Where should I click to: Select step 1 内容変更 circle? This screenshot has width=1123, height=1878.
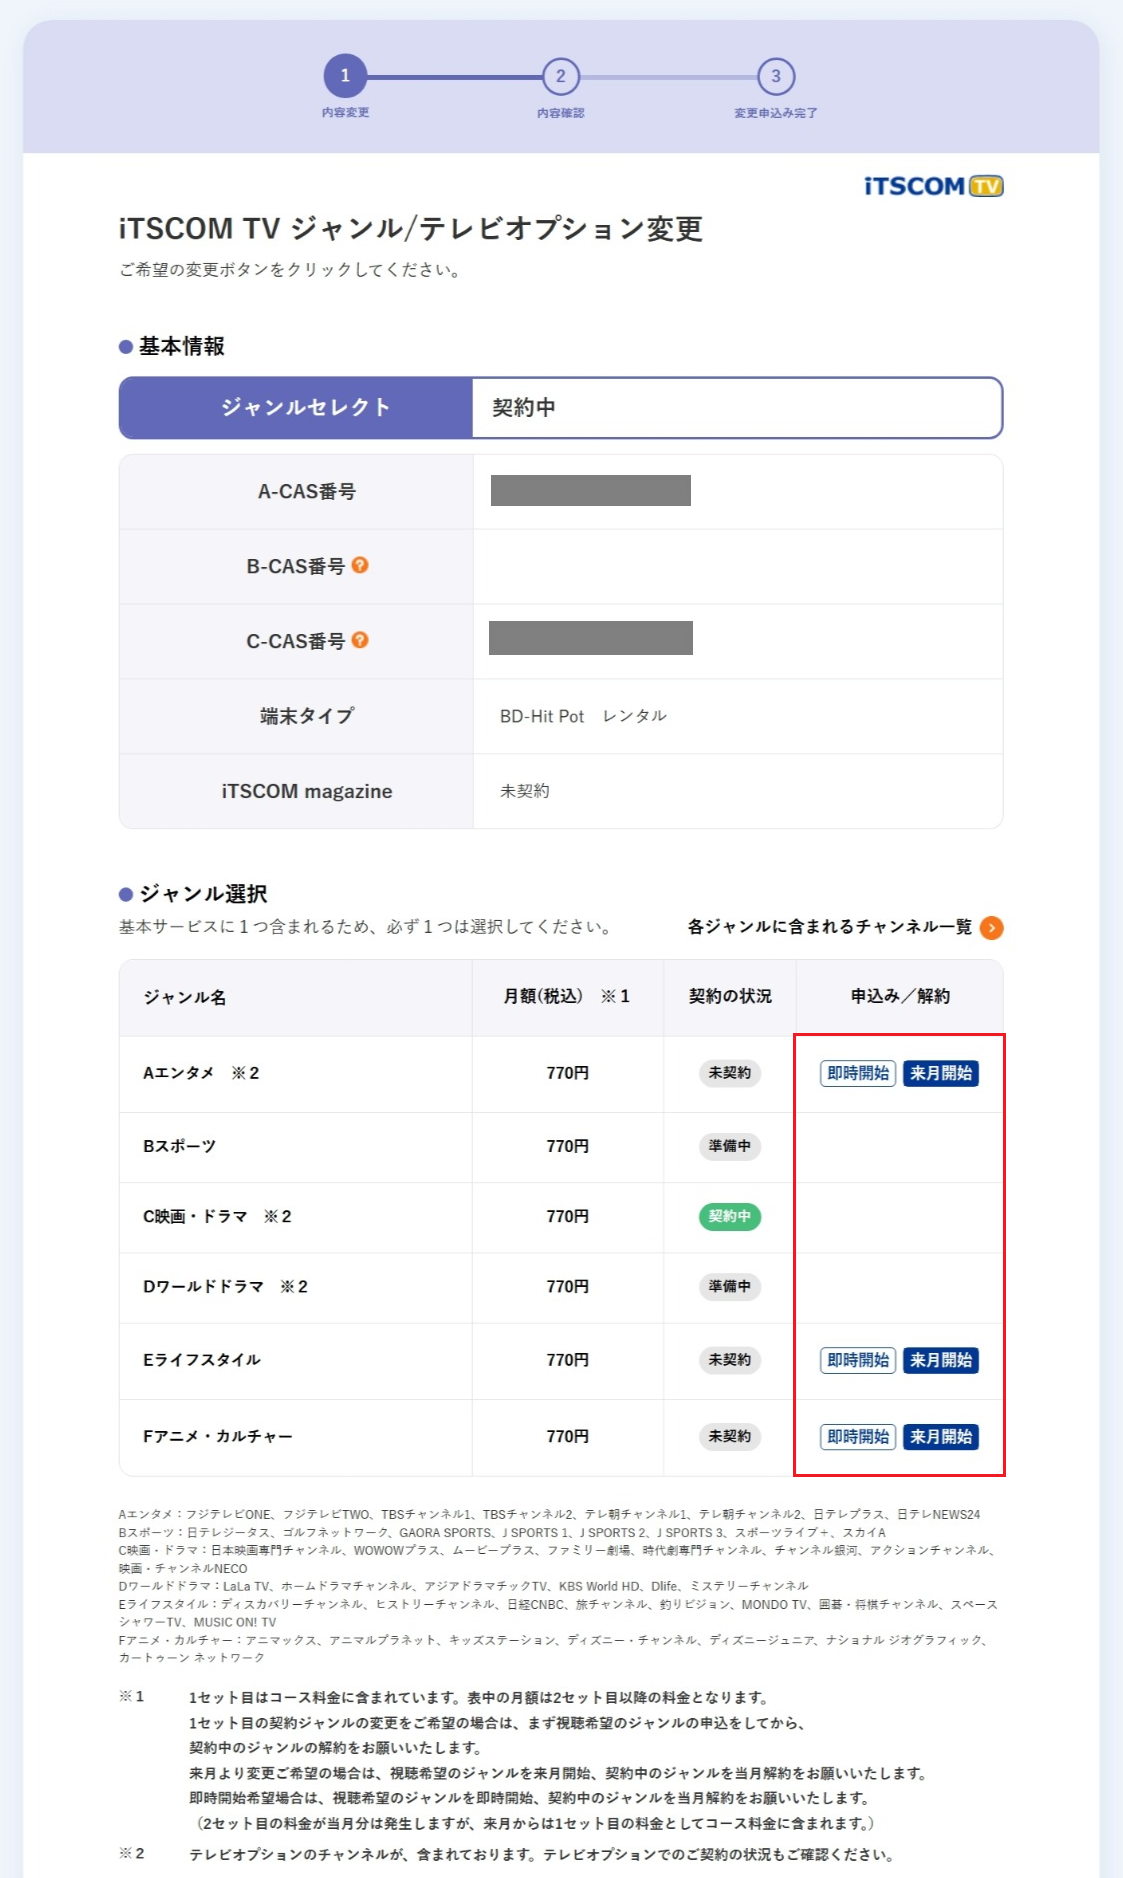click(345, 76)
